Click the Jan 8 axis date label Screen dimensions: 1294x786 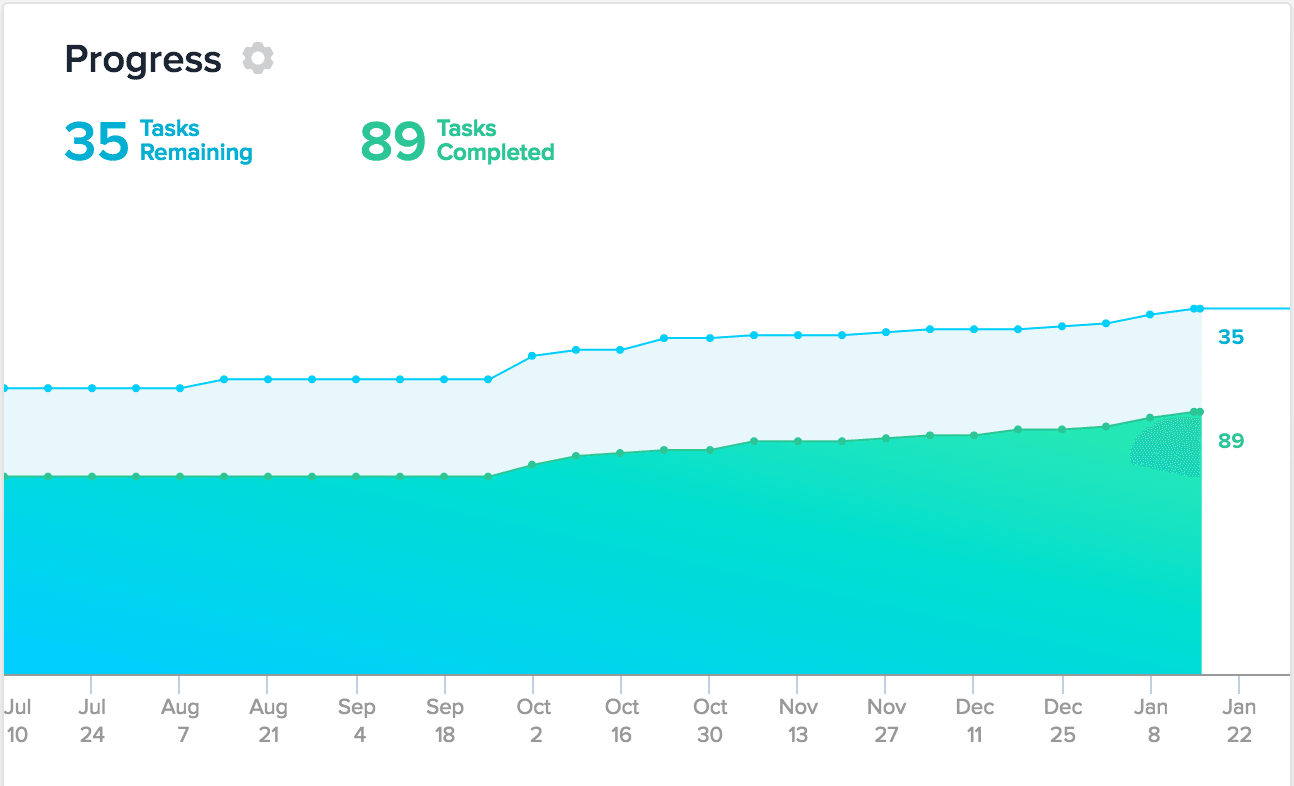(x=1151, y=721)
